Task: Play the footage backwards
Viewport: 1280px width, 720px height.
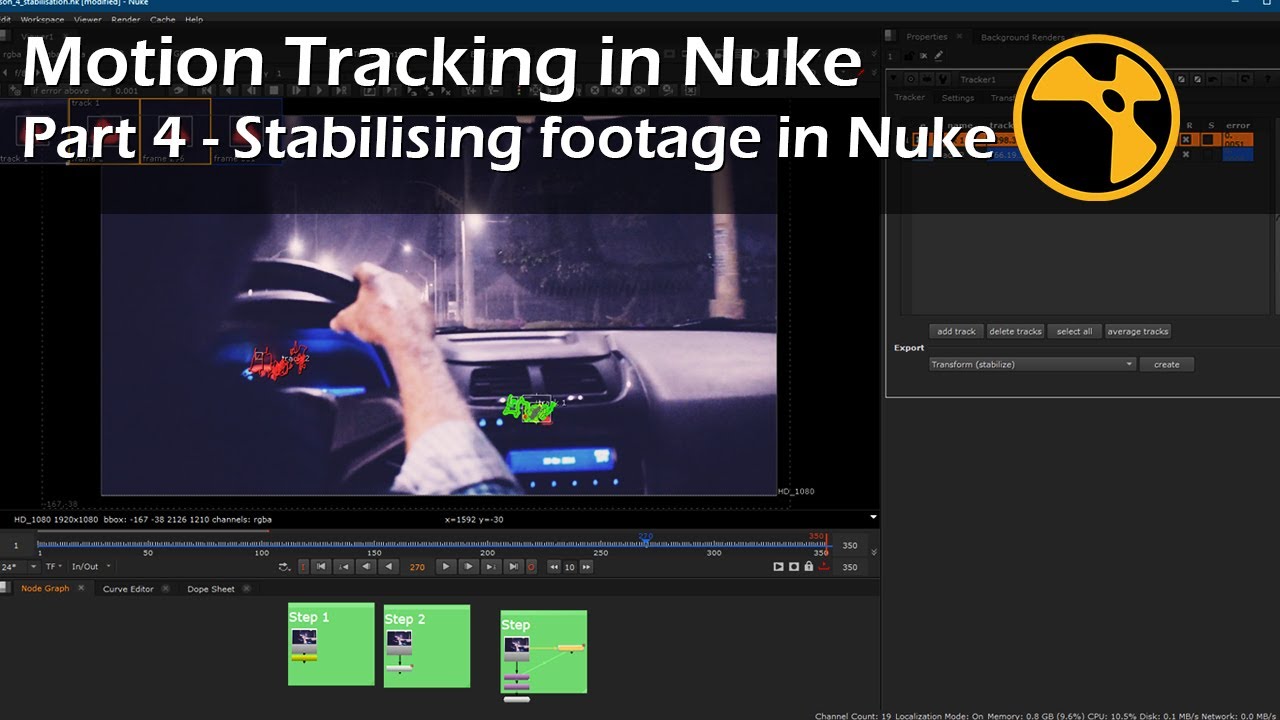Action: point(389,566)
